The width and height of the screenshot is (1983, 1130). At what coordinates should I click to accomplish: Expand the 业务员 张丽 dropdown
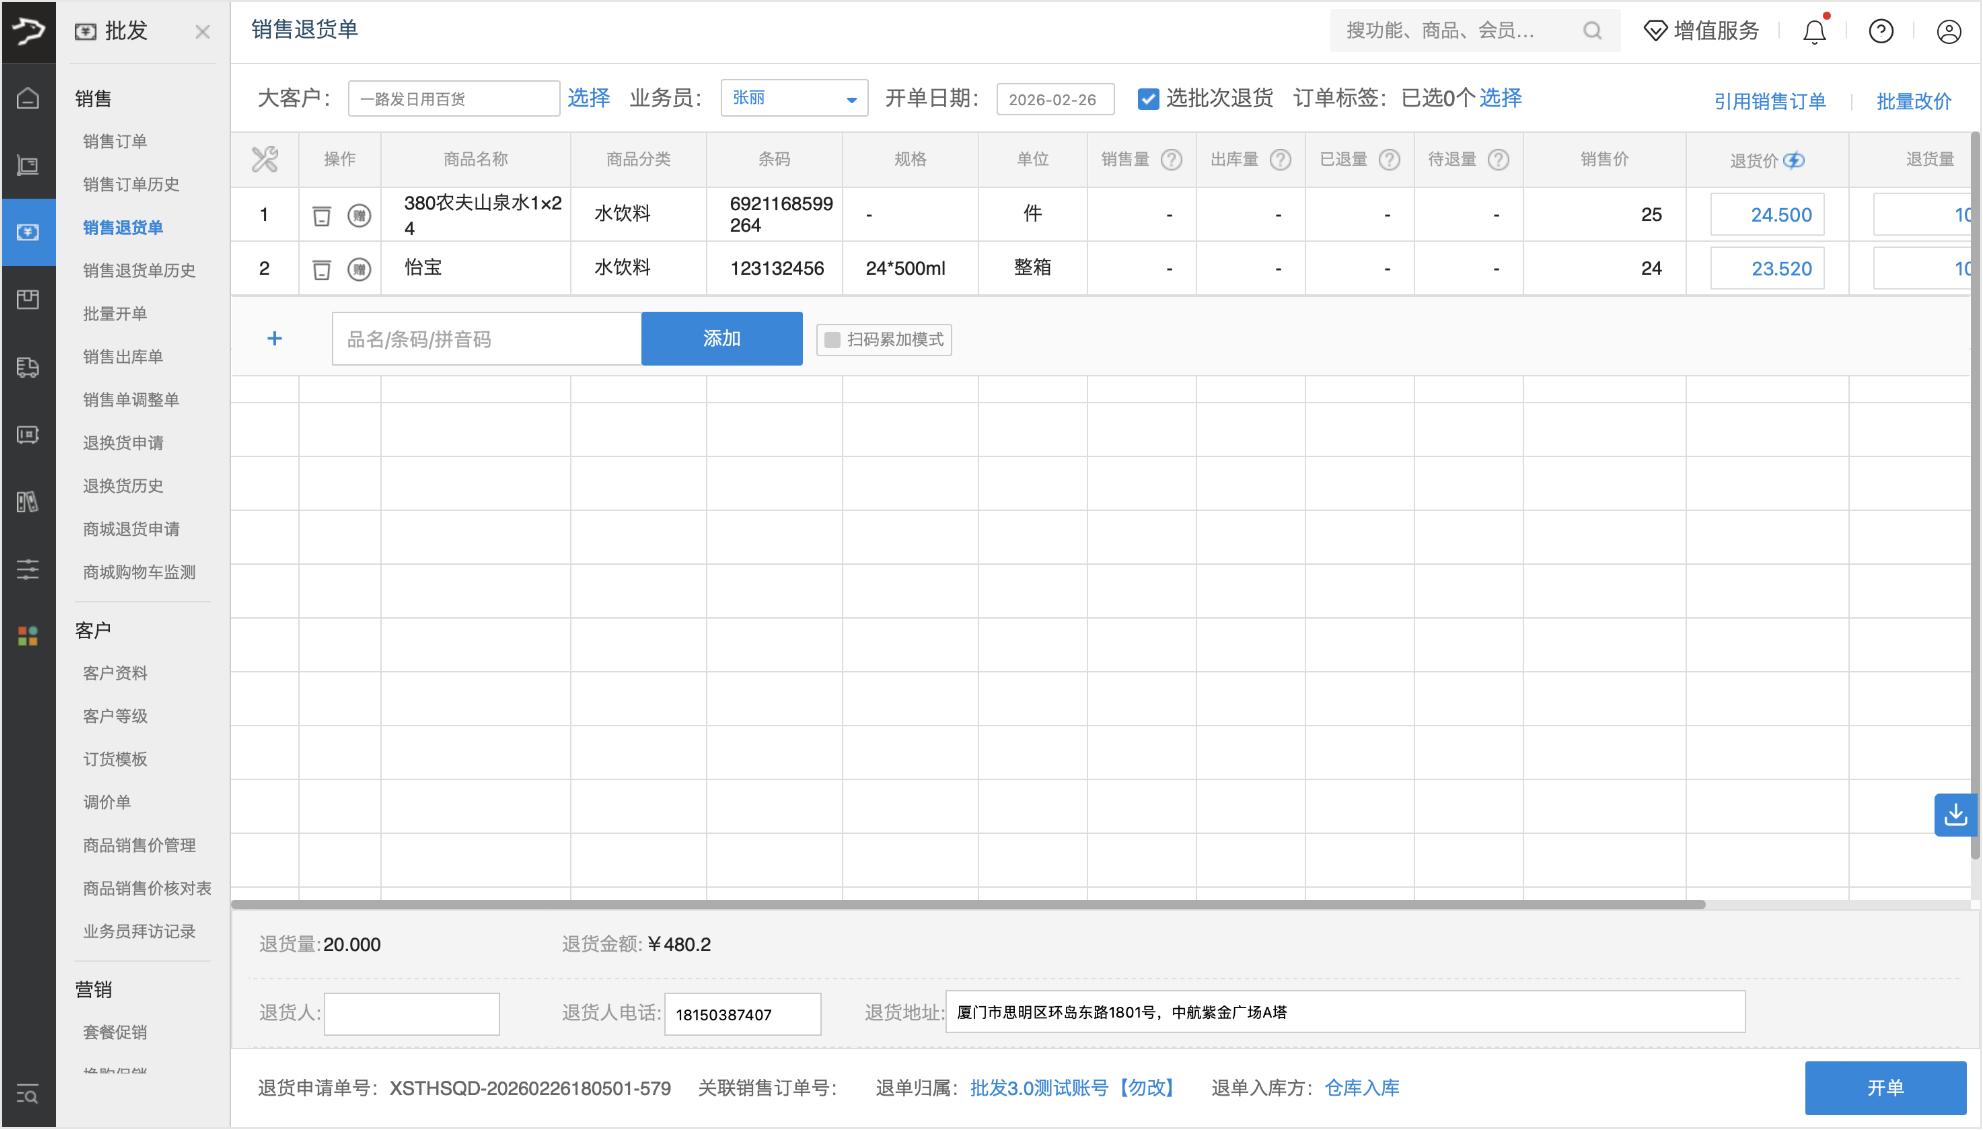[794, 99]
